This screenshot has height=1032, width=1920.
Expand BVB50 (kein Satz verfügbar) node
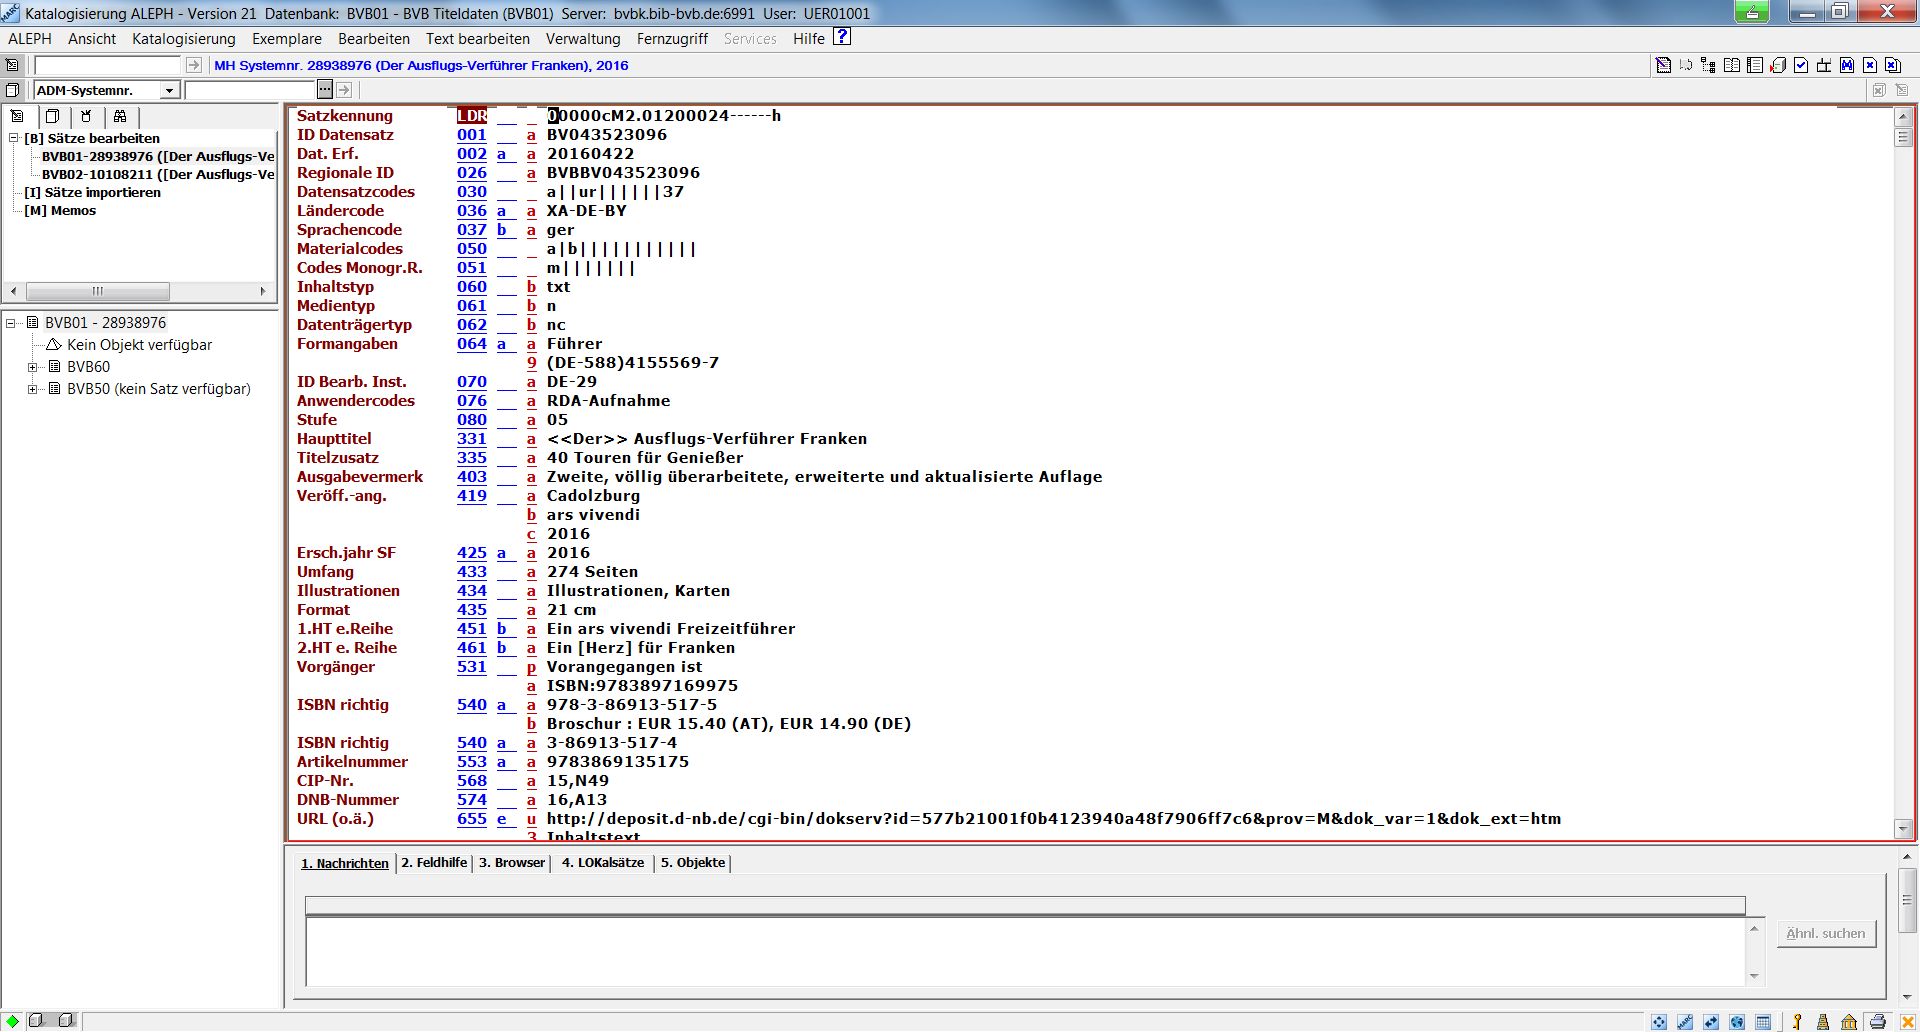coord(33,389)
